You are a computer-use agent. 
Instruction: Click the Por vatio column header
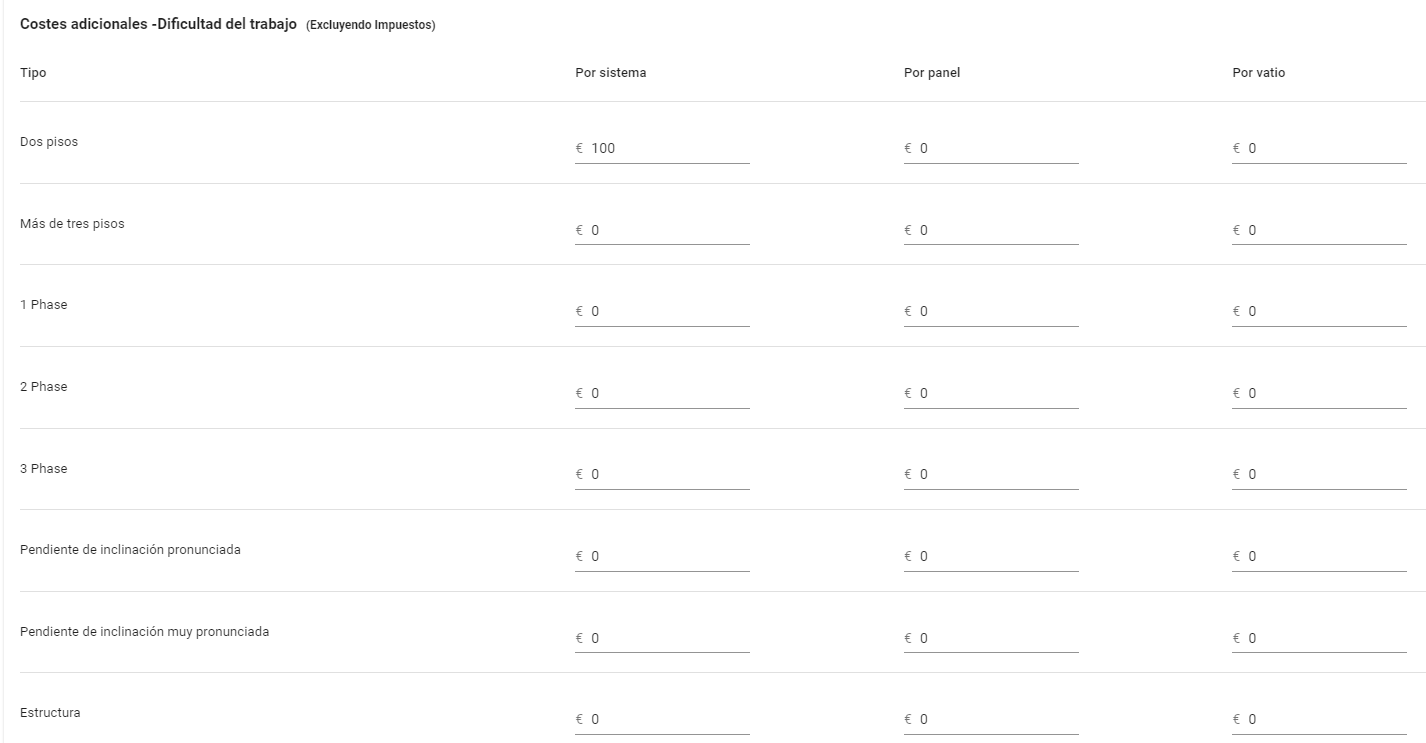pos(1258,73)
